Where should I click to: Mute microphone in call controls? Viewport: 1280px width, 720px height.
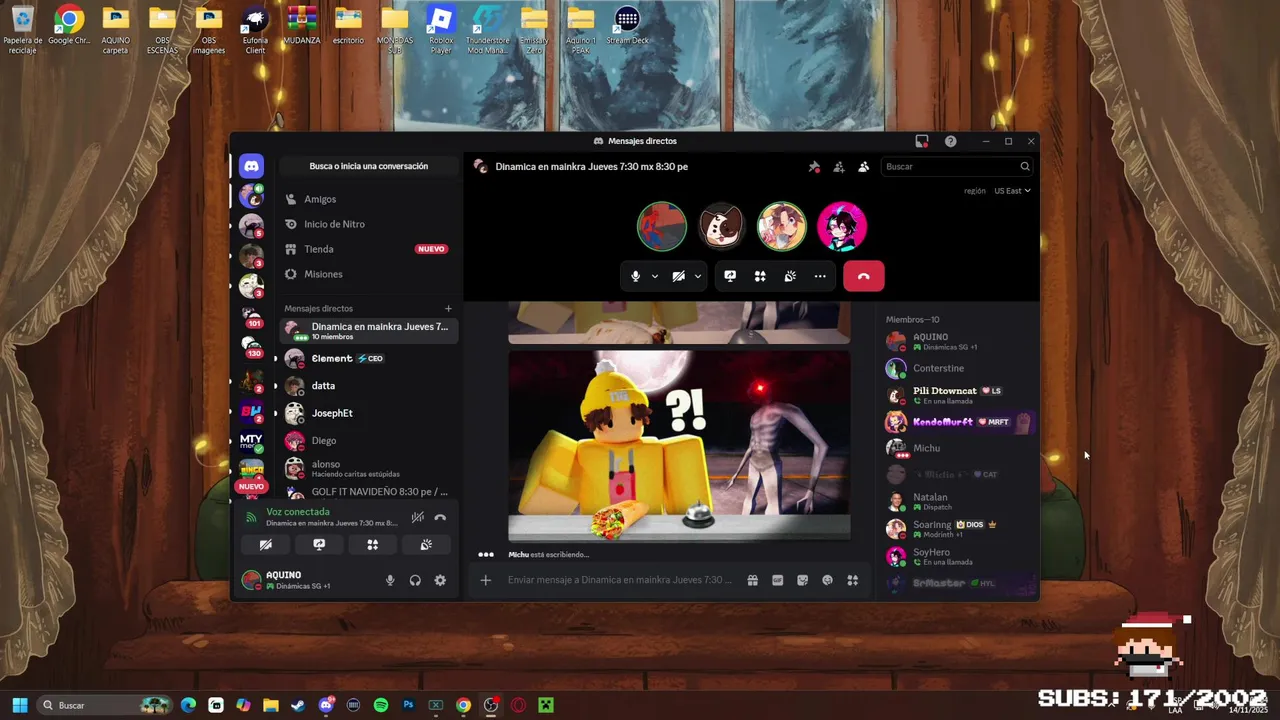[635, 276]
